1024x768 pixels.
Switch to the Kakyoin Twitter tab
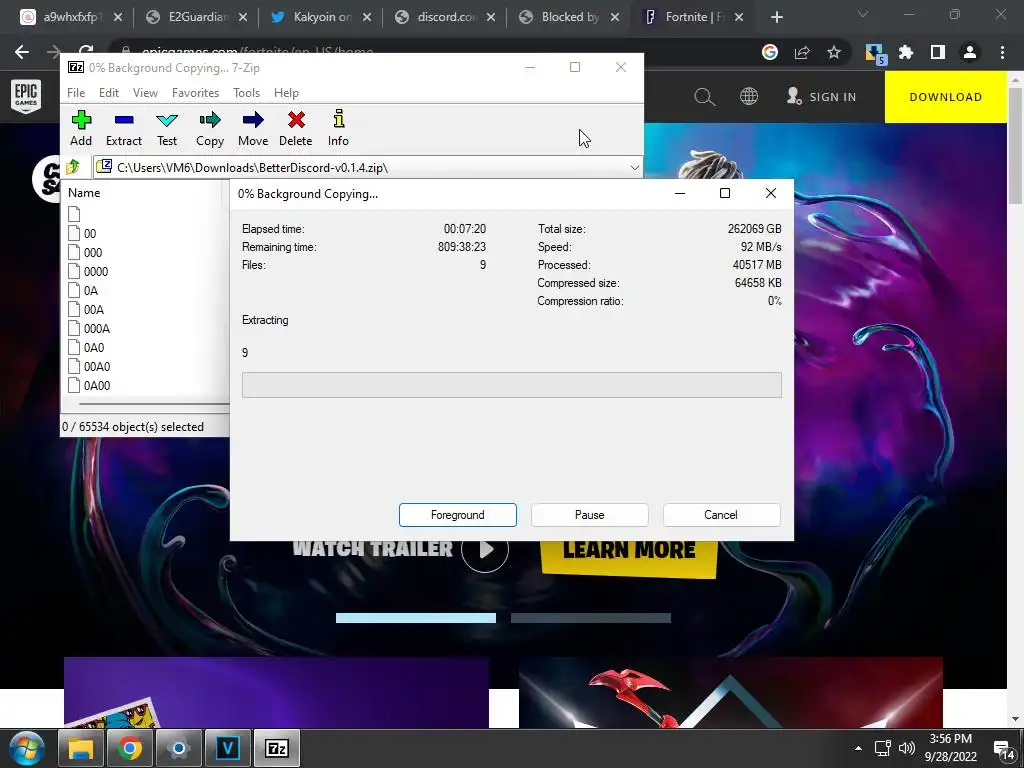coord(322,17)
